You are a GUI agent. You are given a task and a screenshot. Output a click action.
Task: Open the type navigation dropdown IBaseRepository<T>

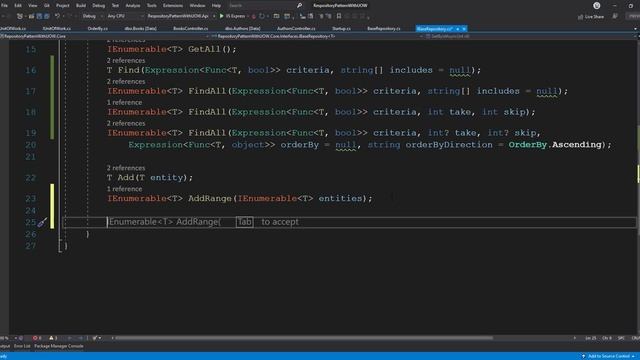(316, 36)
